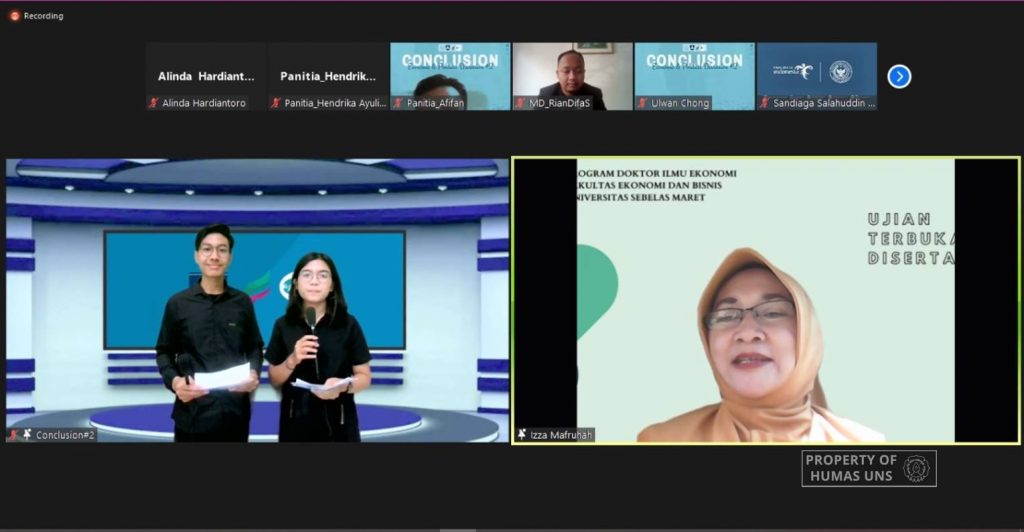This screenshot has width=1024, height=532.
Task: Click muted mic icon beside Alinda Hardiantoro
Action: 154,102
